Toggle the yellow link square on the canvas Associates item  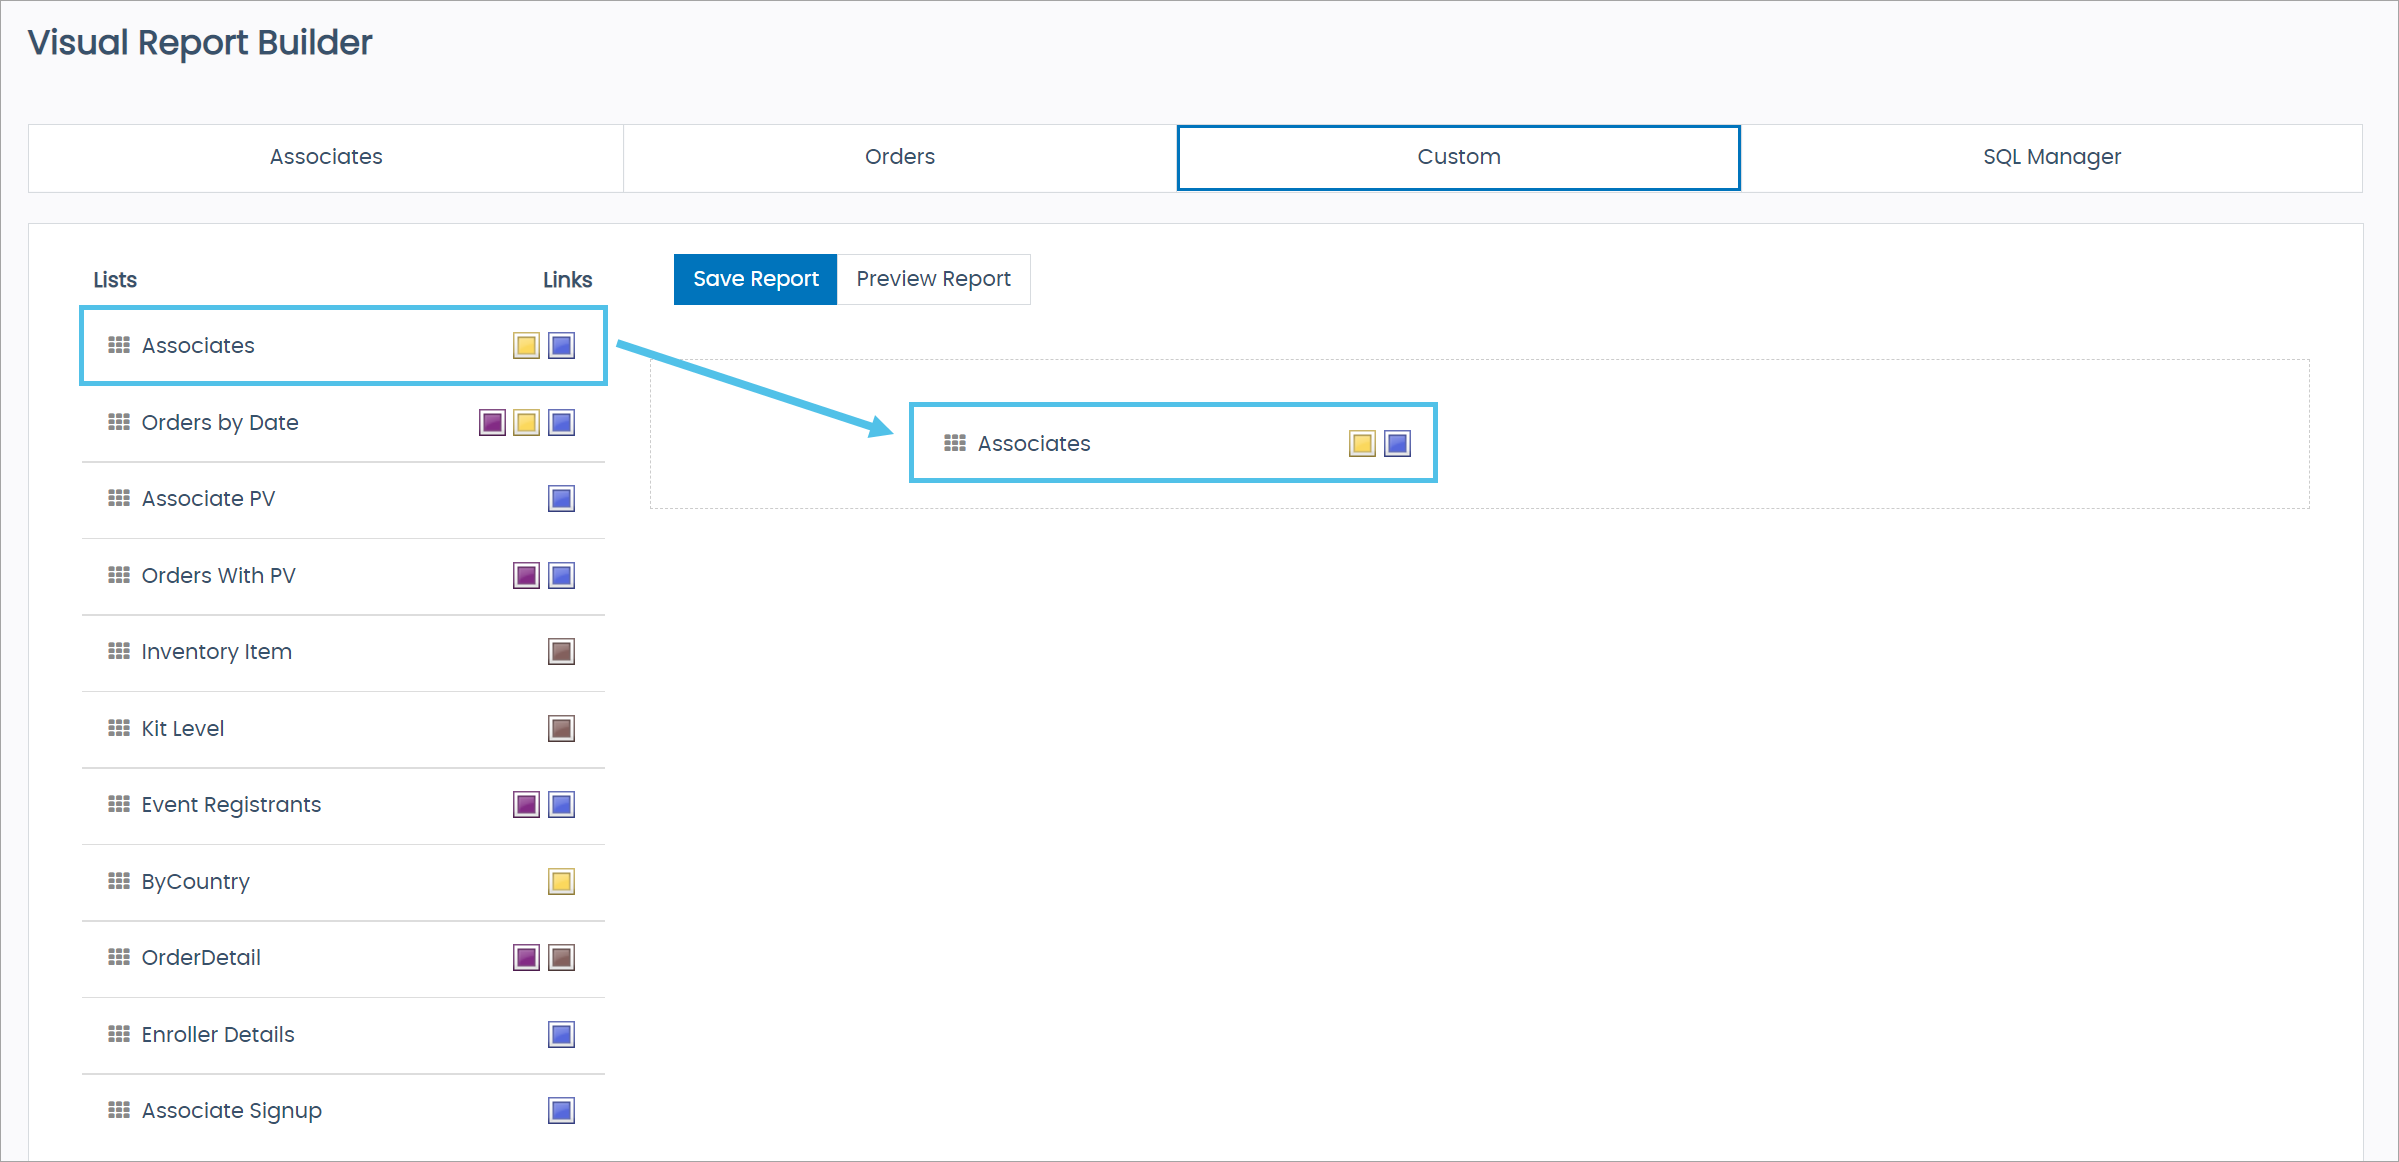pos(1361,443)
